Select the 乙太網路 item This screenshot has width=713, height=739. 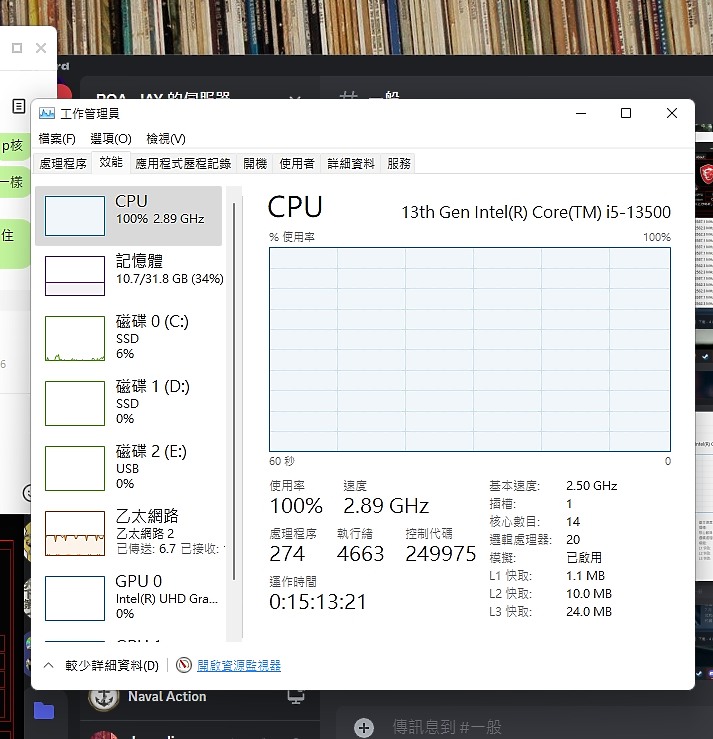click(128, 533)
